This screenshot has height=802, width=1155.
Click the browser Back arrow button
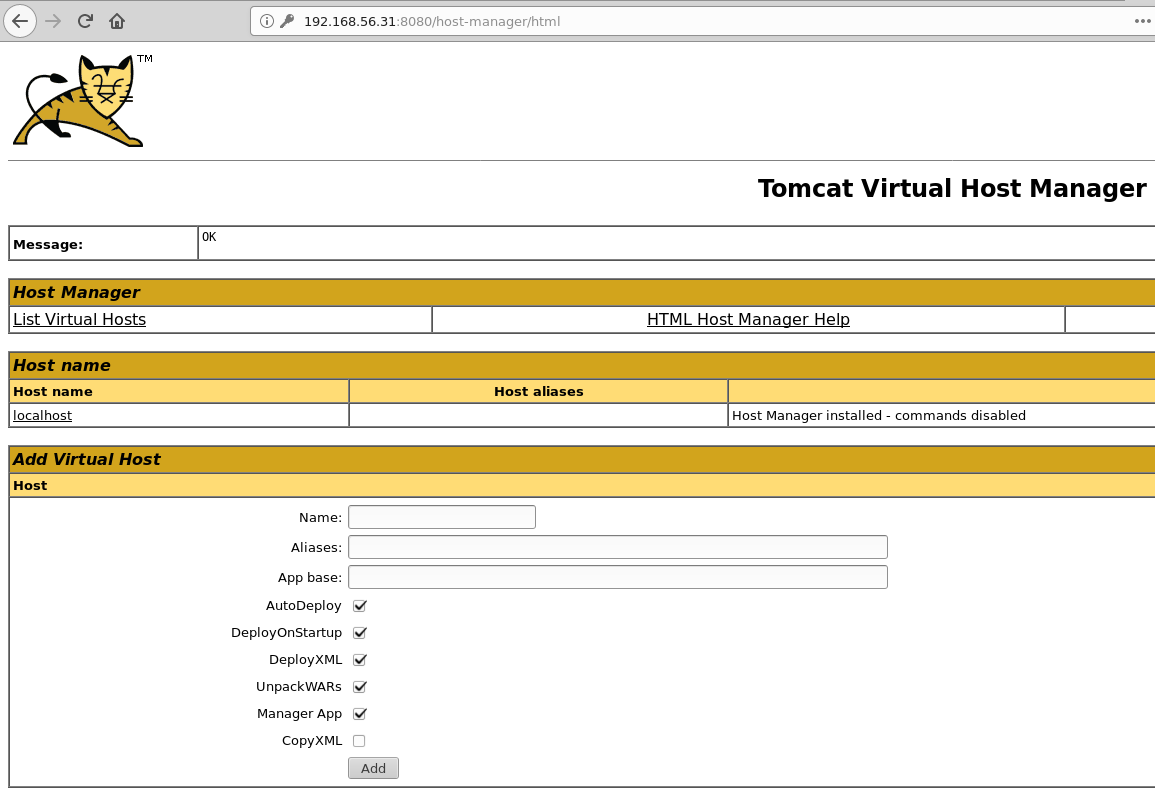click(x=20, y=21)
